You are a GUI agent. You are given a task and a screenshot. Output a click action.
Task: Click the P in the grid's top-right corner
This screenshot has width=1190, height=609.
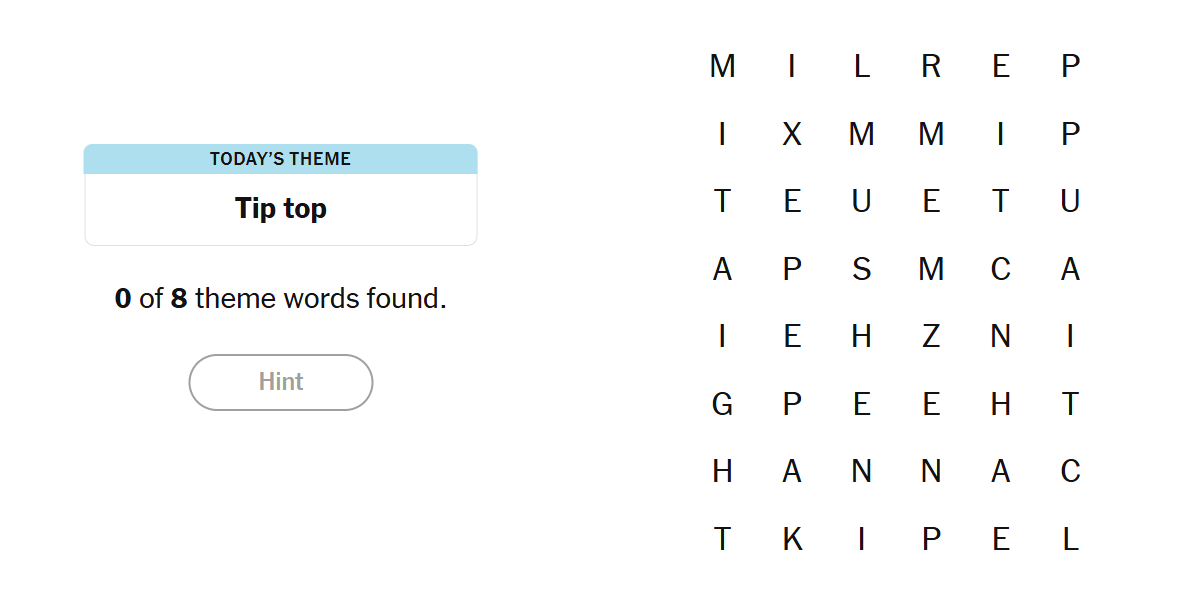(x=1070, y=67)
